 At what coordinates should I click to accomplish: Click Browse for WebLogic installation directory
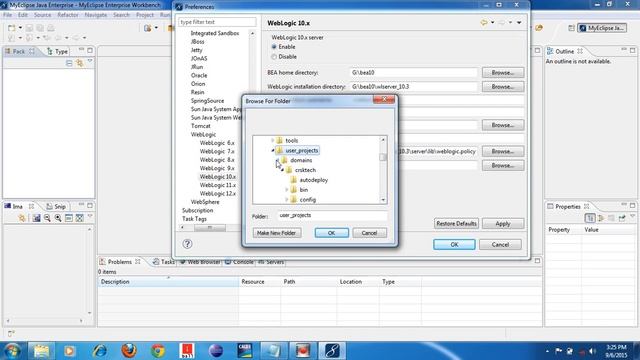503,87
